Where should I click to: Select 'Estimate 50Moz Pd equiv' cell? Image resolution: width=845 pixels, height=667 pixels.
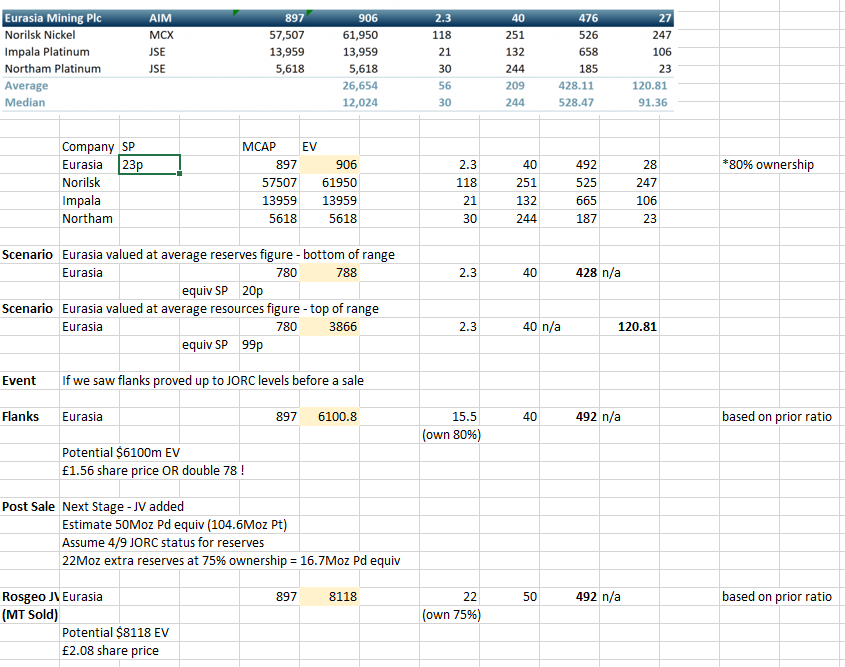point(174,524)
